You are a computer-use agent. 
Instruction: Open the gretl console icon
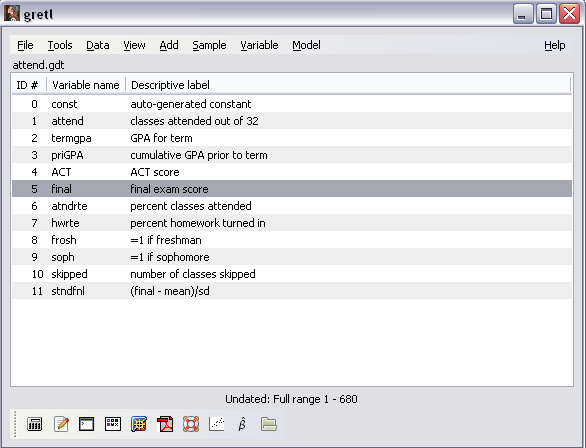pos(86,424)
